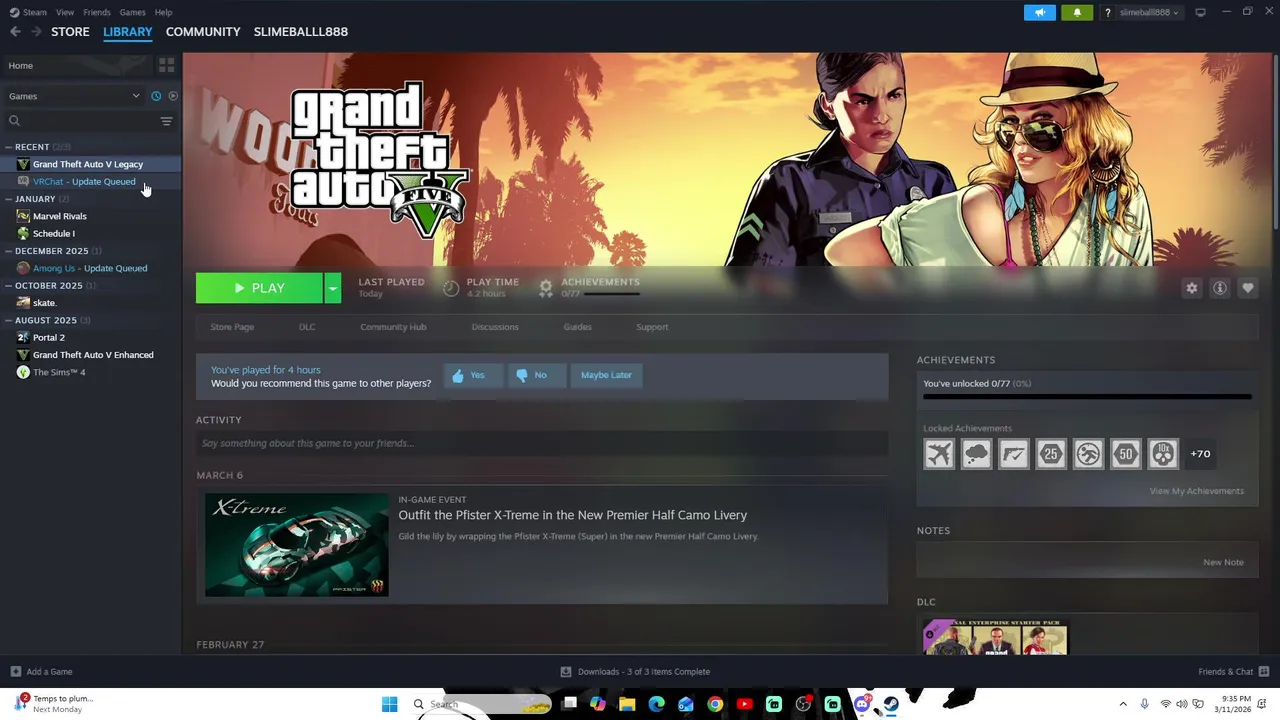Viewport: 1280px width, 720px height.
Task: Open the Games menu
Action: pos(132,12)
